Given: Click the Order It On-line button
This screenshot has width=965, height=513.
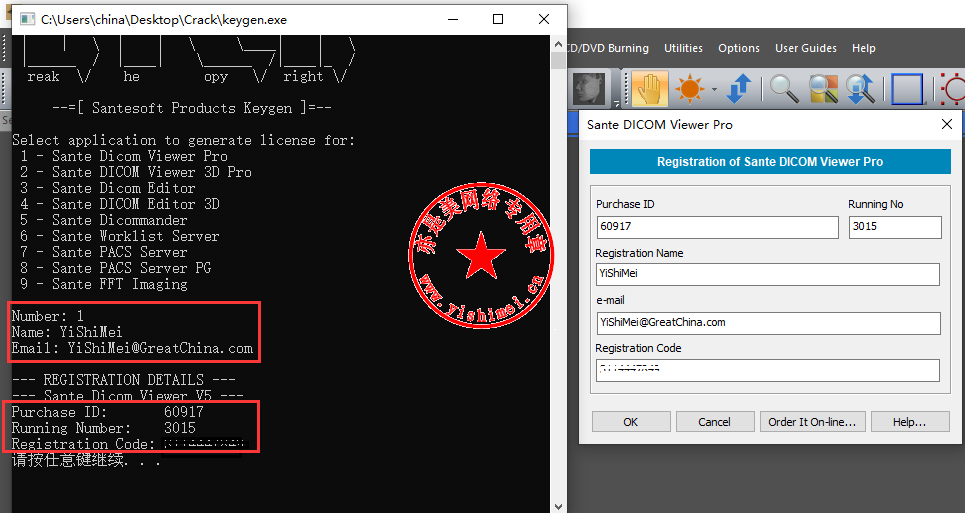Looking at the screenshot, I should pos(812,422).
